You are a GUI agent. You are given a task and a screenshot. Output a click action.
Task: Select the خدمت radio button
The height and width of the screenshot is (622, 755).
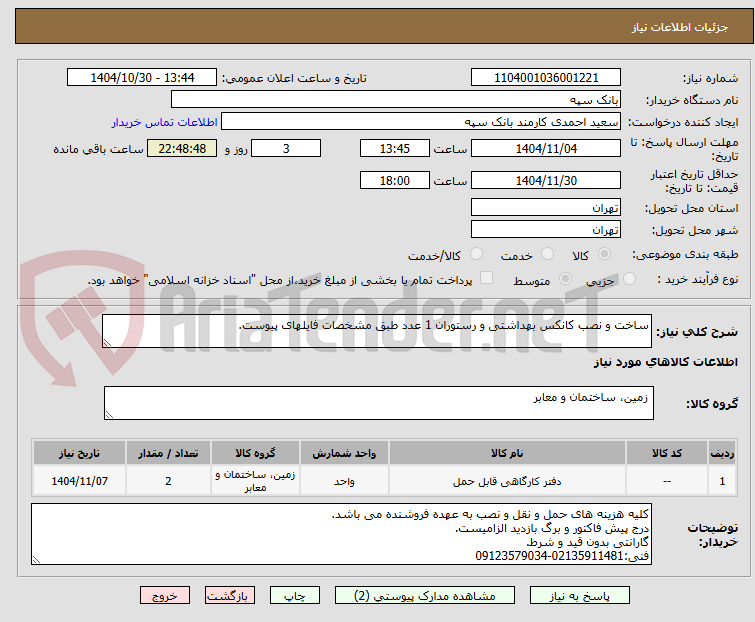point(547,254)
